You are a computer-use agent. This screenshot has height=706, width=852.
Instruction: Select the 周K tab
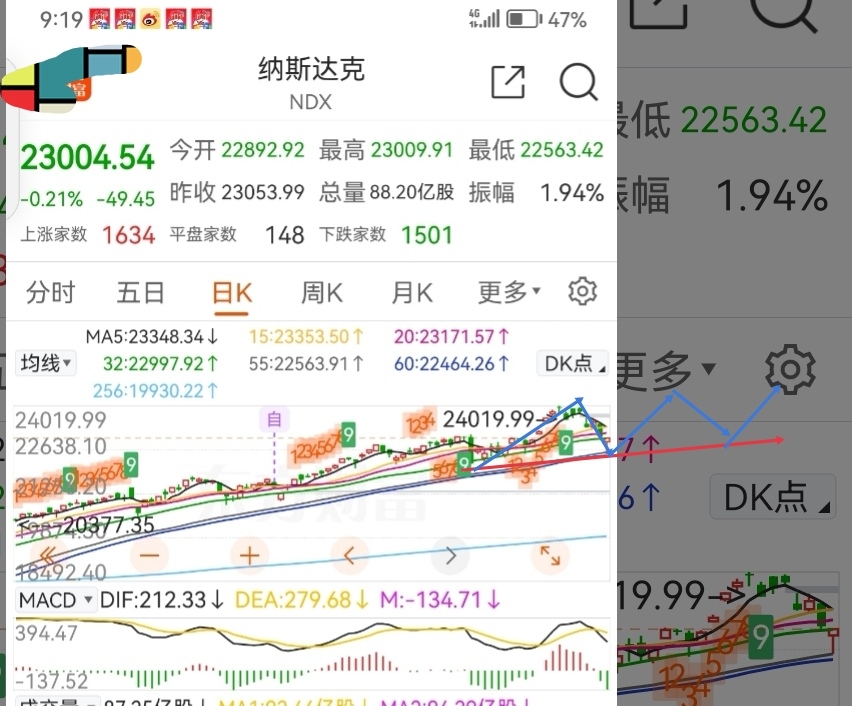pos(322,292)
